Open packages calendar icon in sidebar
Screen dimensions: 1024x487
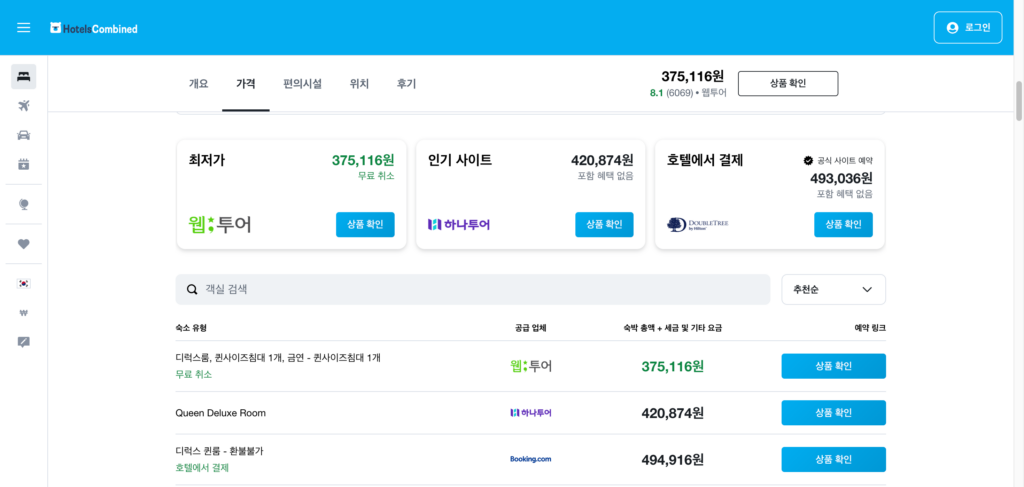(24, 164)
